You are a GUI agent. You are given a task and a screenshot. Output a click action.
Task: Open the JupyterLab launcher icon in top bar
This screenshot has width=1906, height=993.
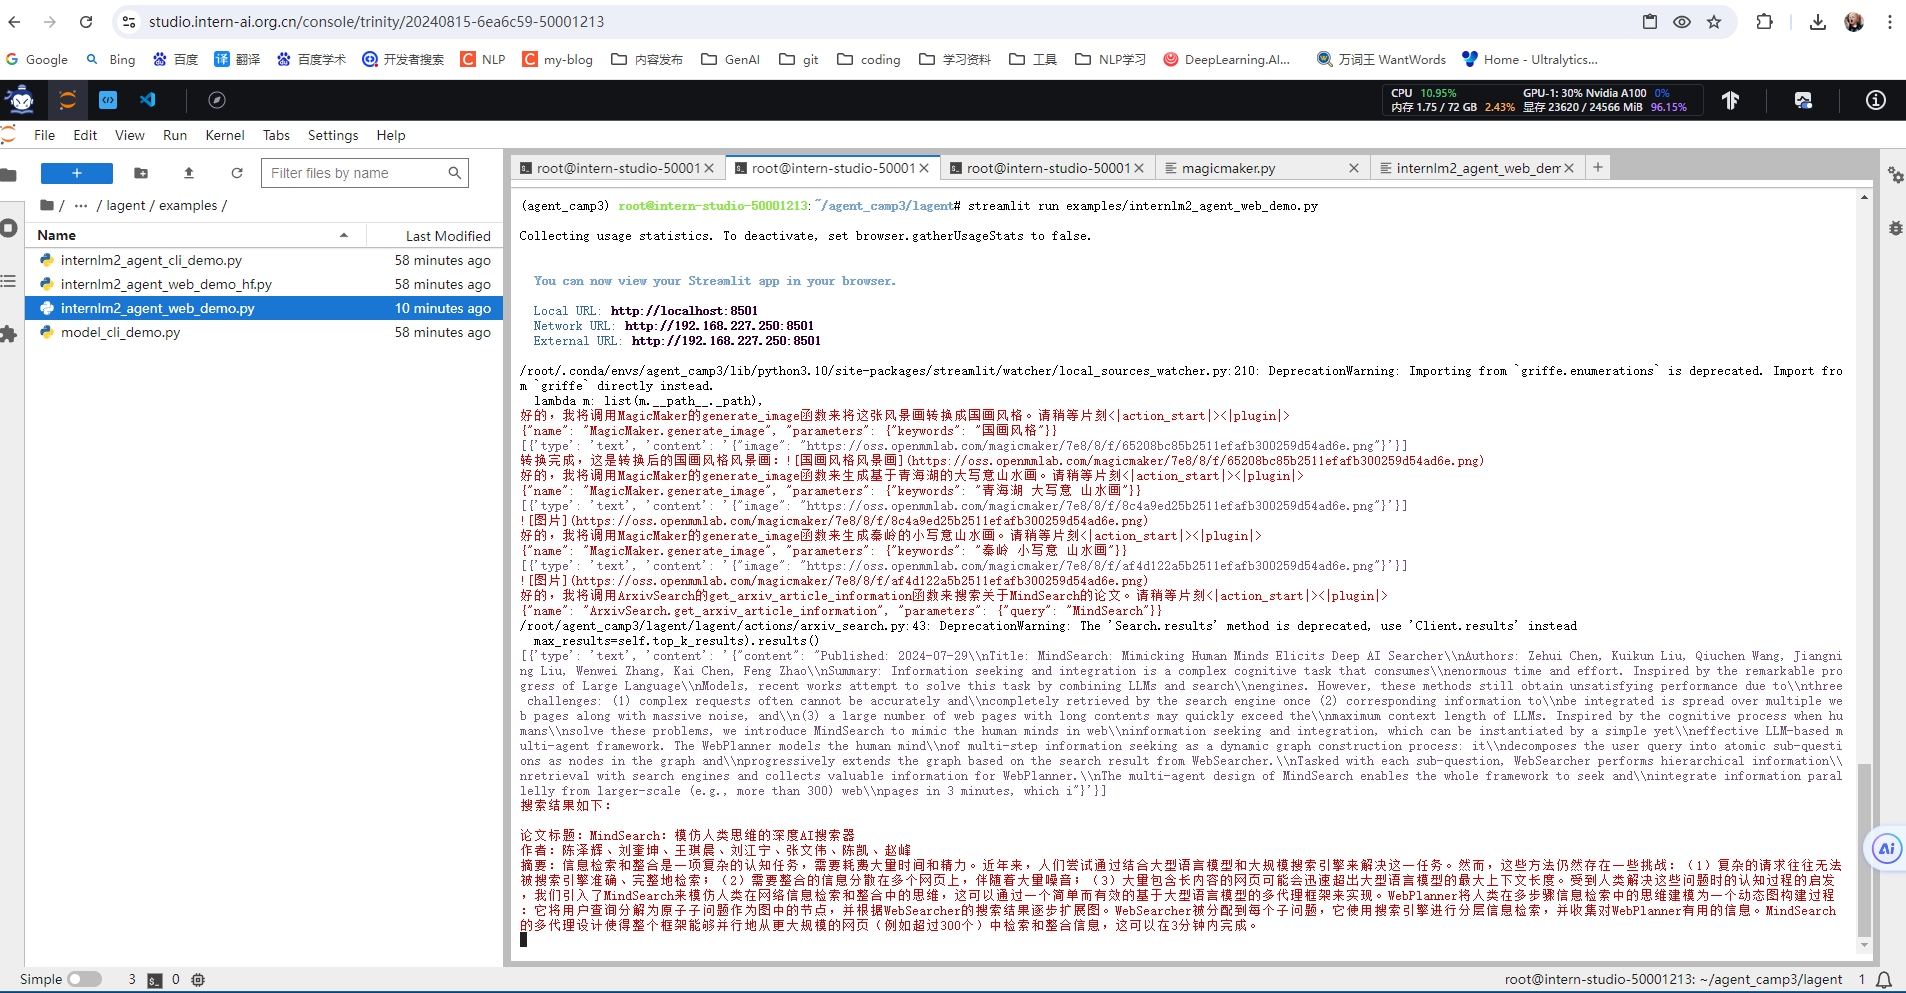pyautogui.click(x=67, y=100)
